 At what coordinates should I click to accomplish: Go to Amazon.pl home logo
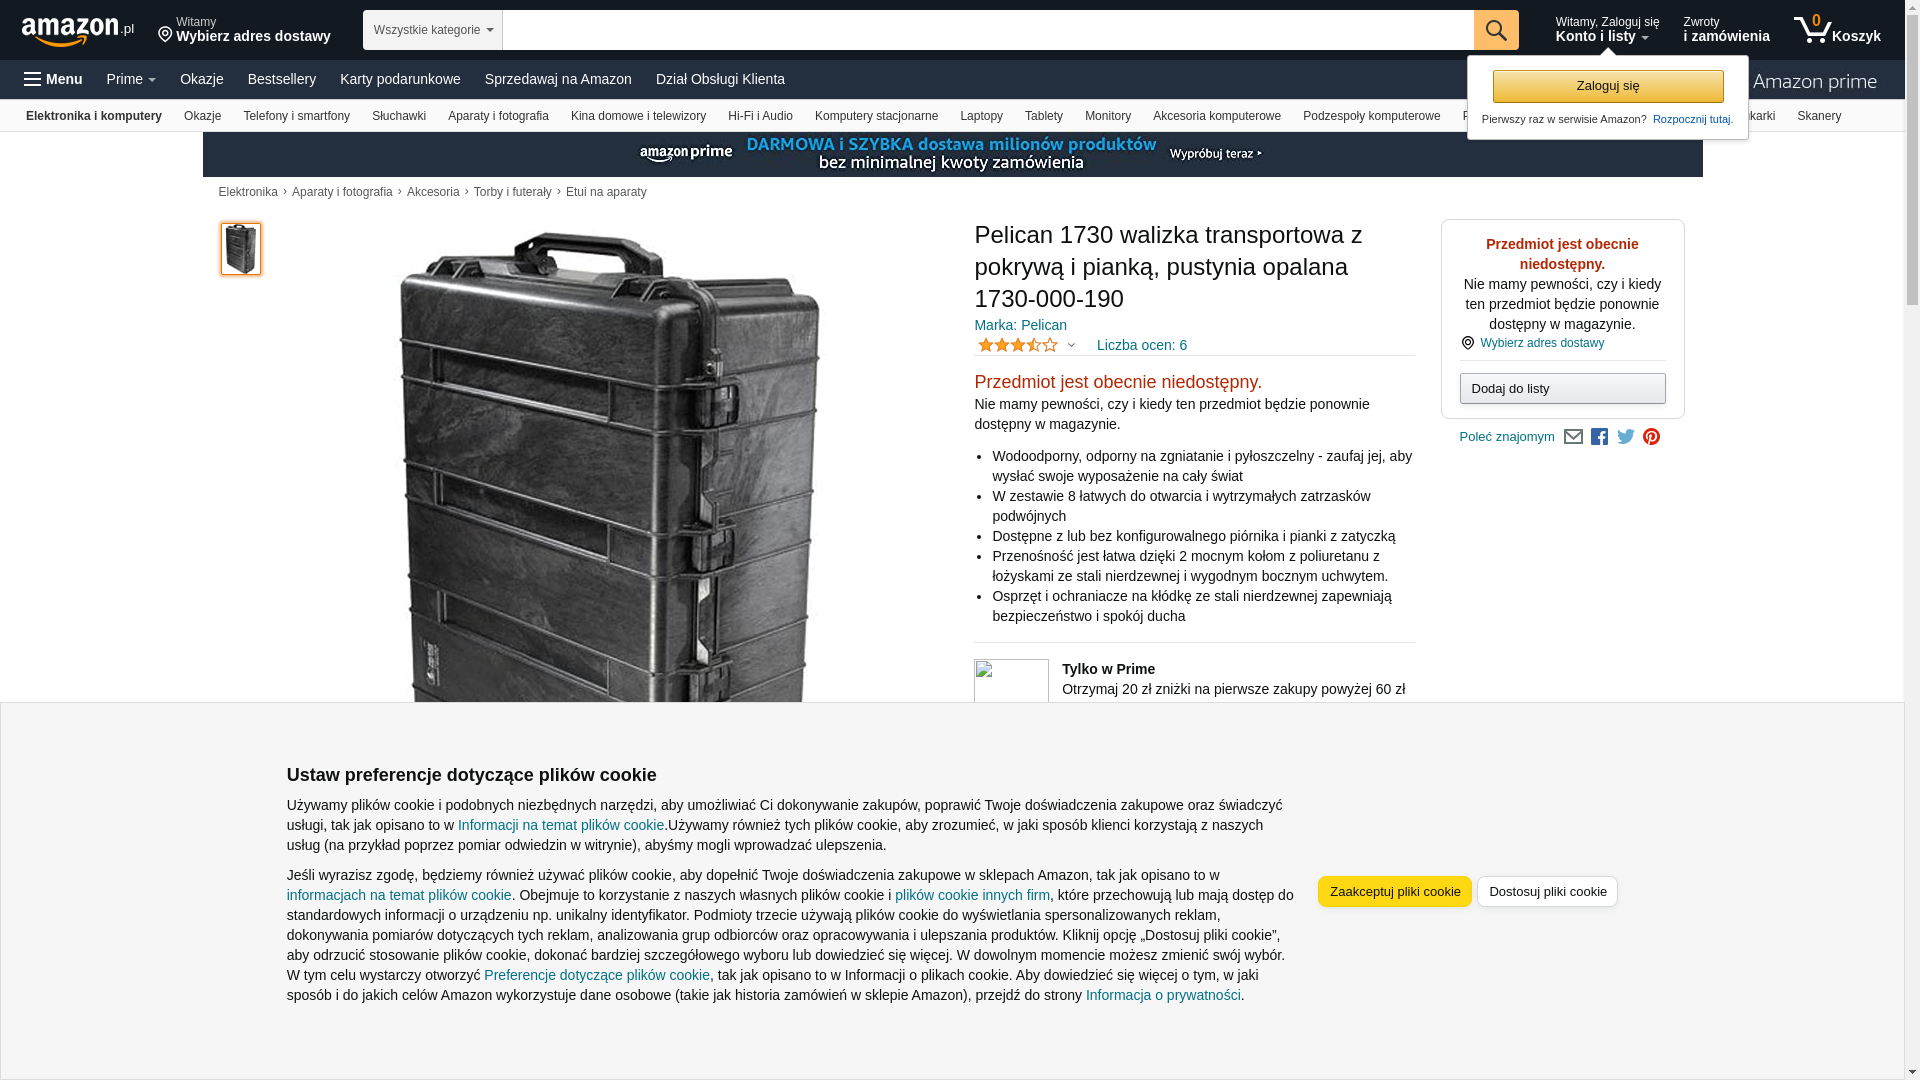(x=78, y=31)
